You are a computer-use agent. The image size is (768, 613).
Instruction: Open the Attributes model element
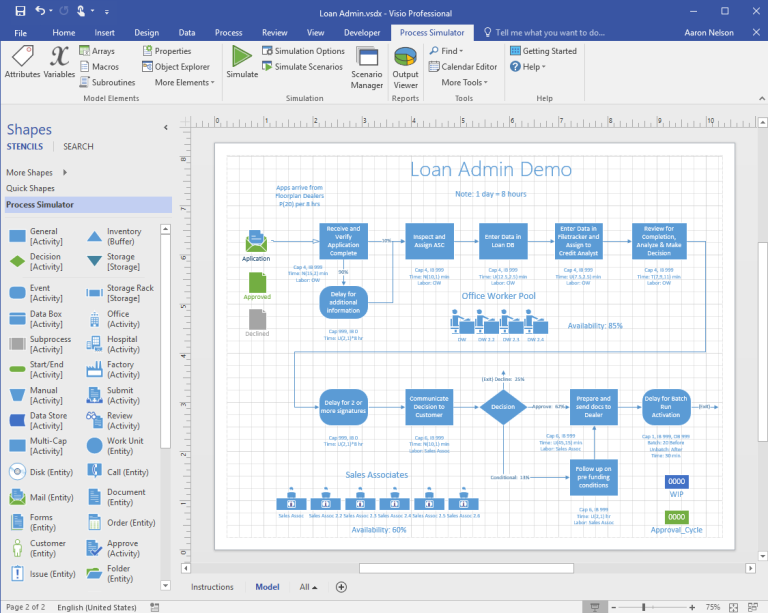(x=22, y=61)
